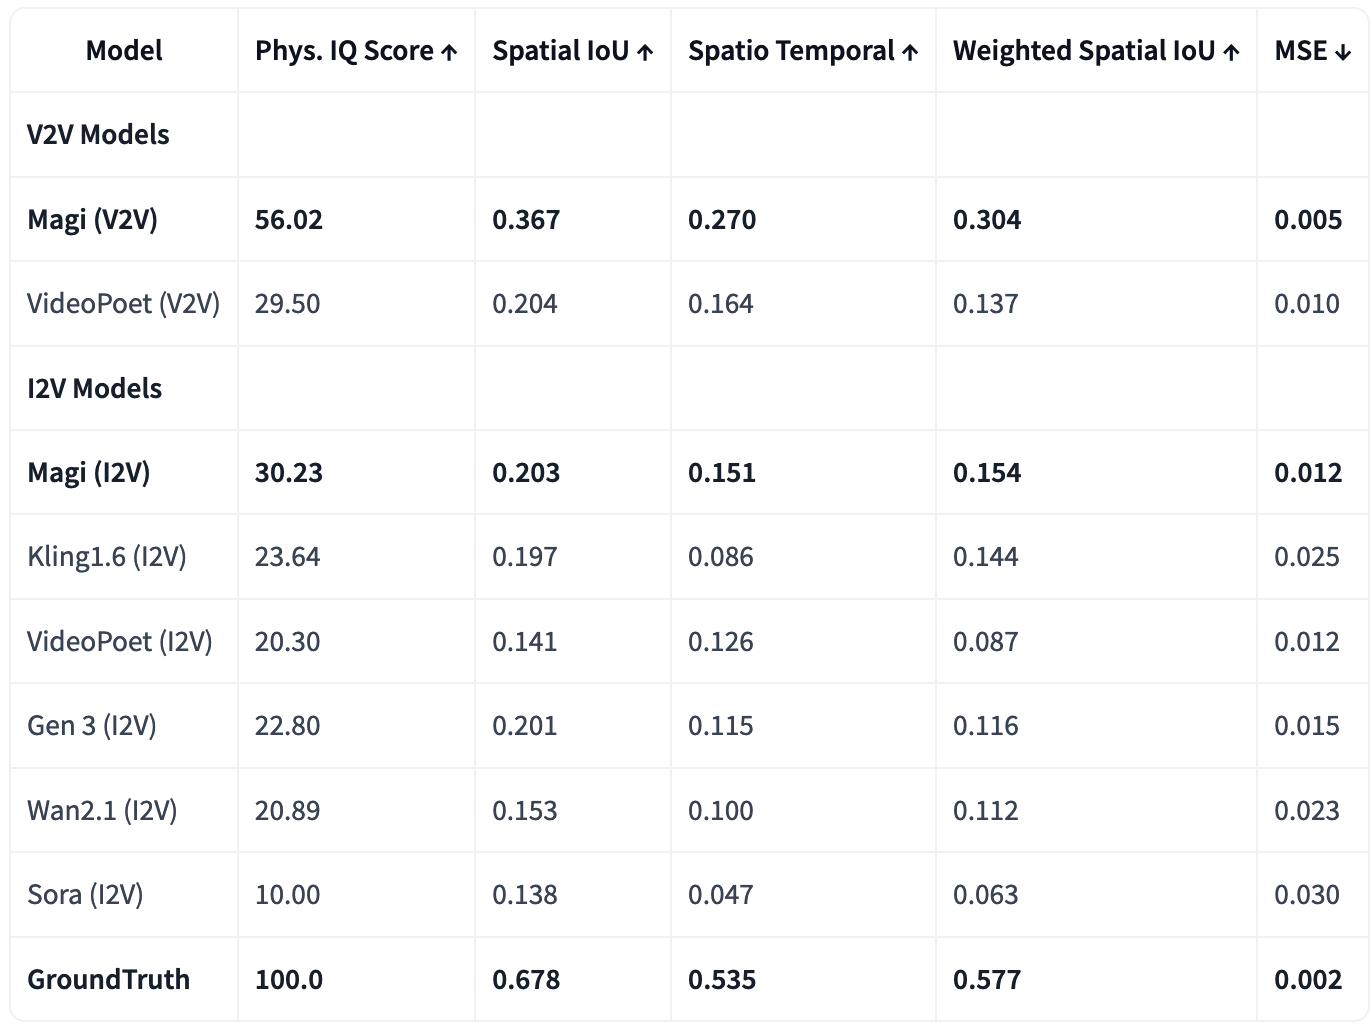
Task: Click the up arrow after Spatio Temporal
Action: click(910, 53)
